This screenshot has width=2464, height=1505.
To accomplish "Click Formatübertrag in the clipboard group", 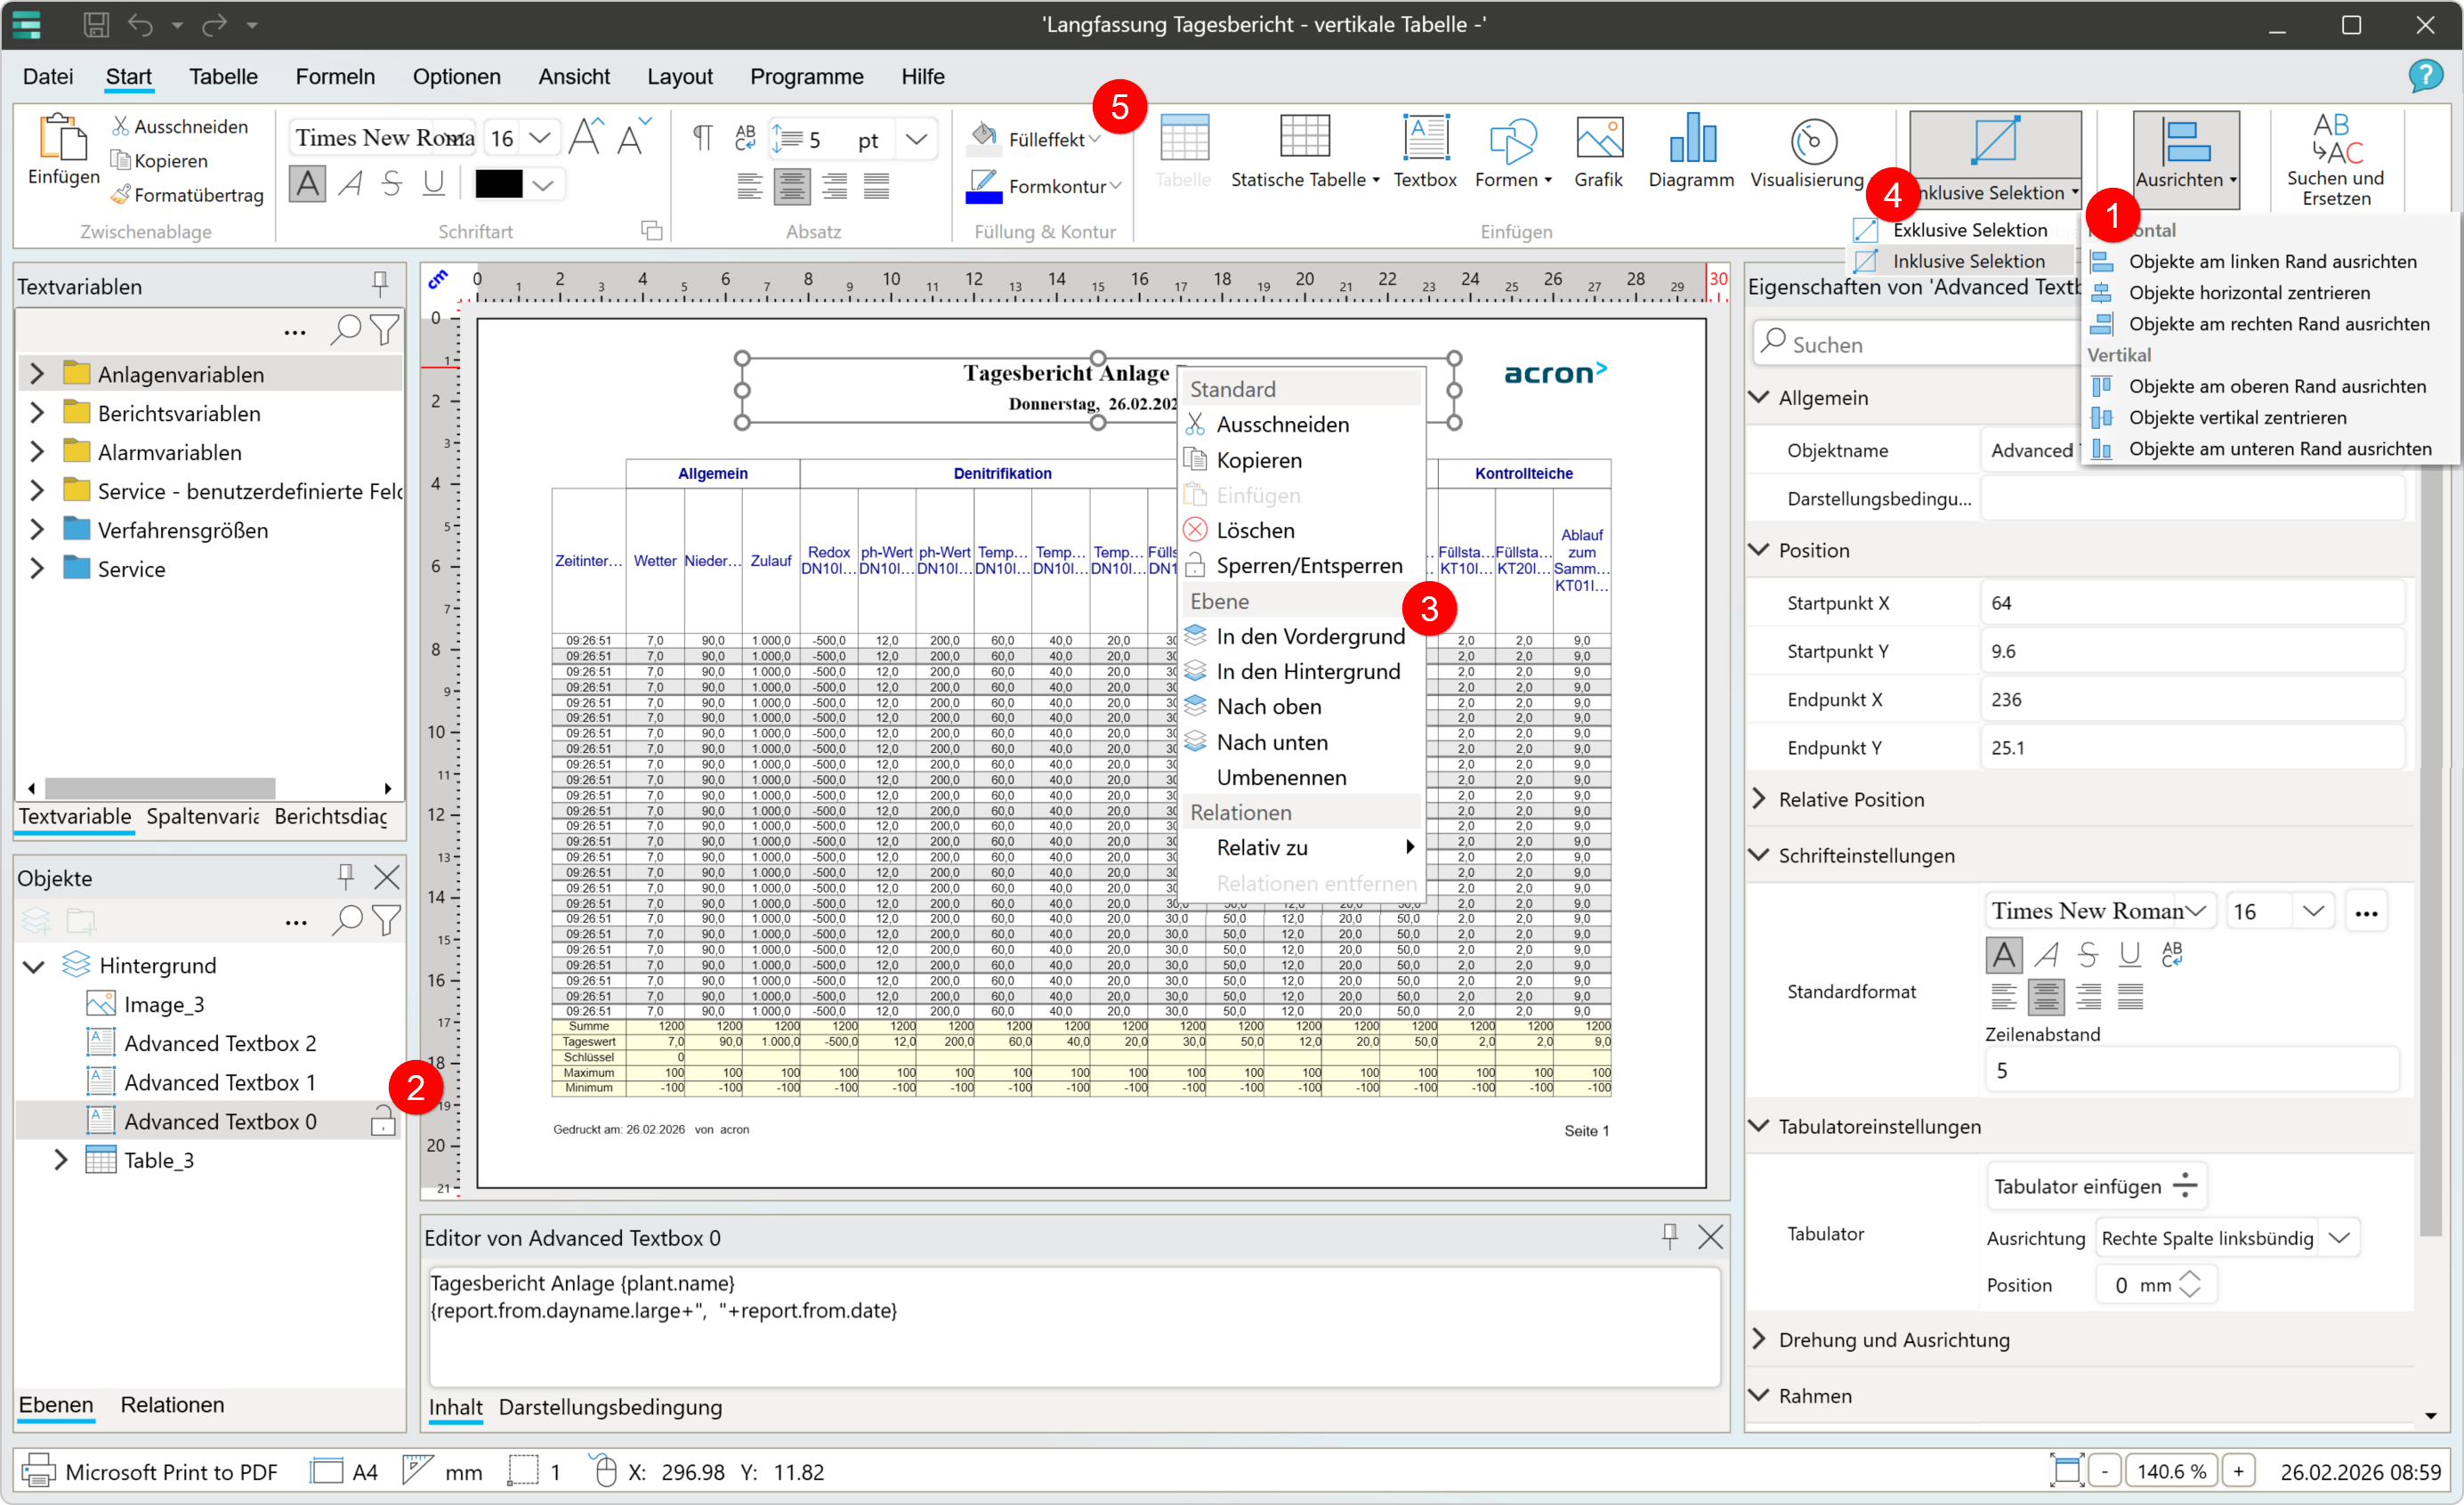I will (x=187, y=195).
